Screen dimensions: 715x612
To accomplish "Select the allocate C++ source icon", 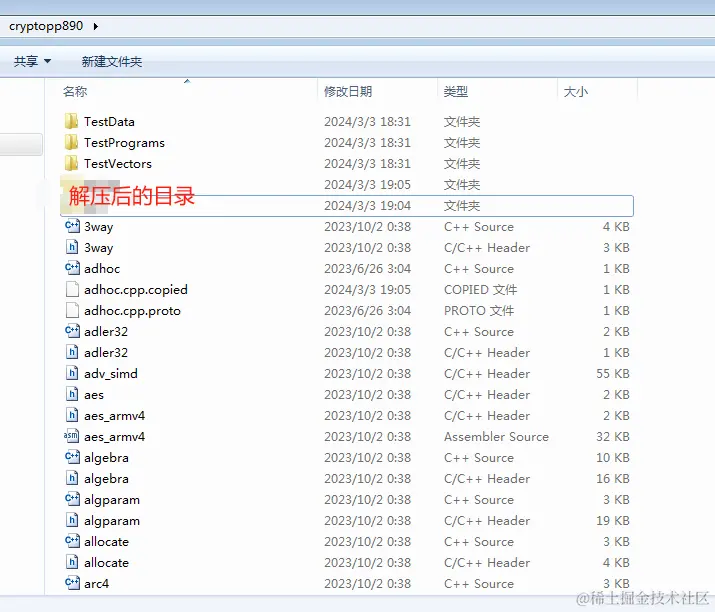I will coord(72,541).
